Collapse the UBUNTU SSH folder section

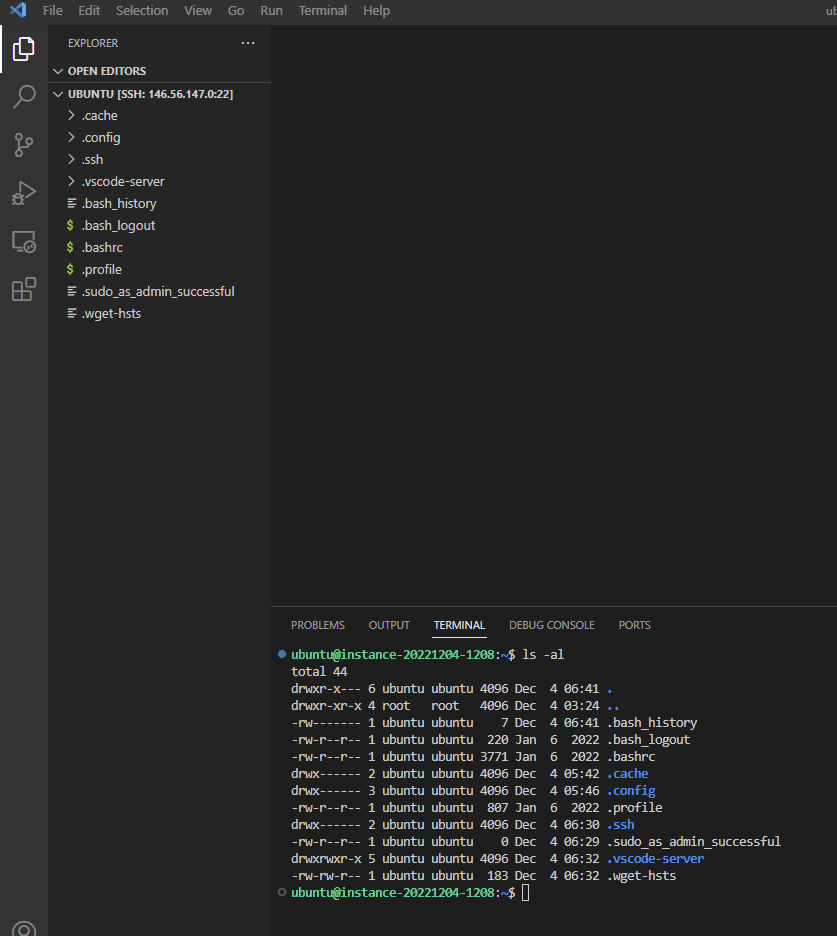click(x=150, y=94)
